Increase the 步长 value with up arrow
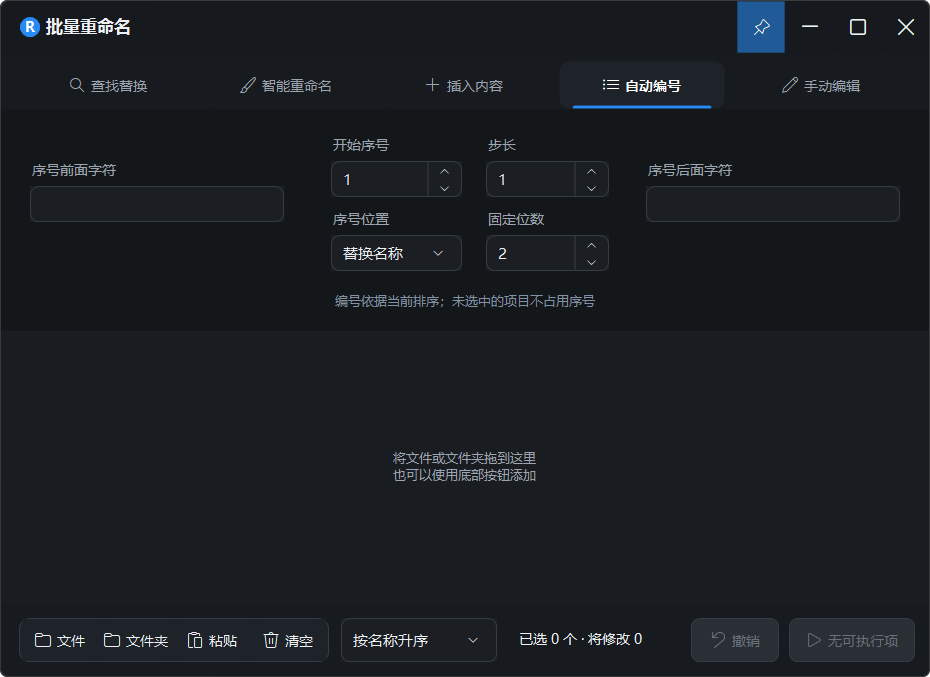Image resolution: width=930 pixels, height=677 pixels. click(x=591, y=171)
